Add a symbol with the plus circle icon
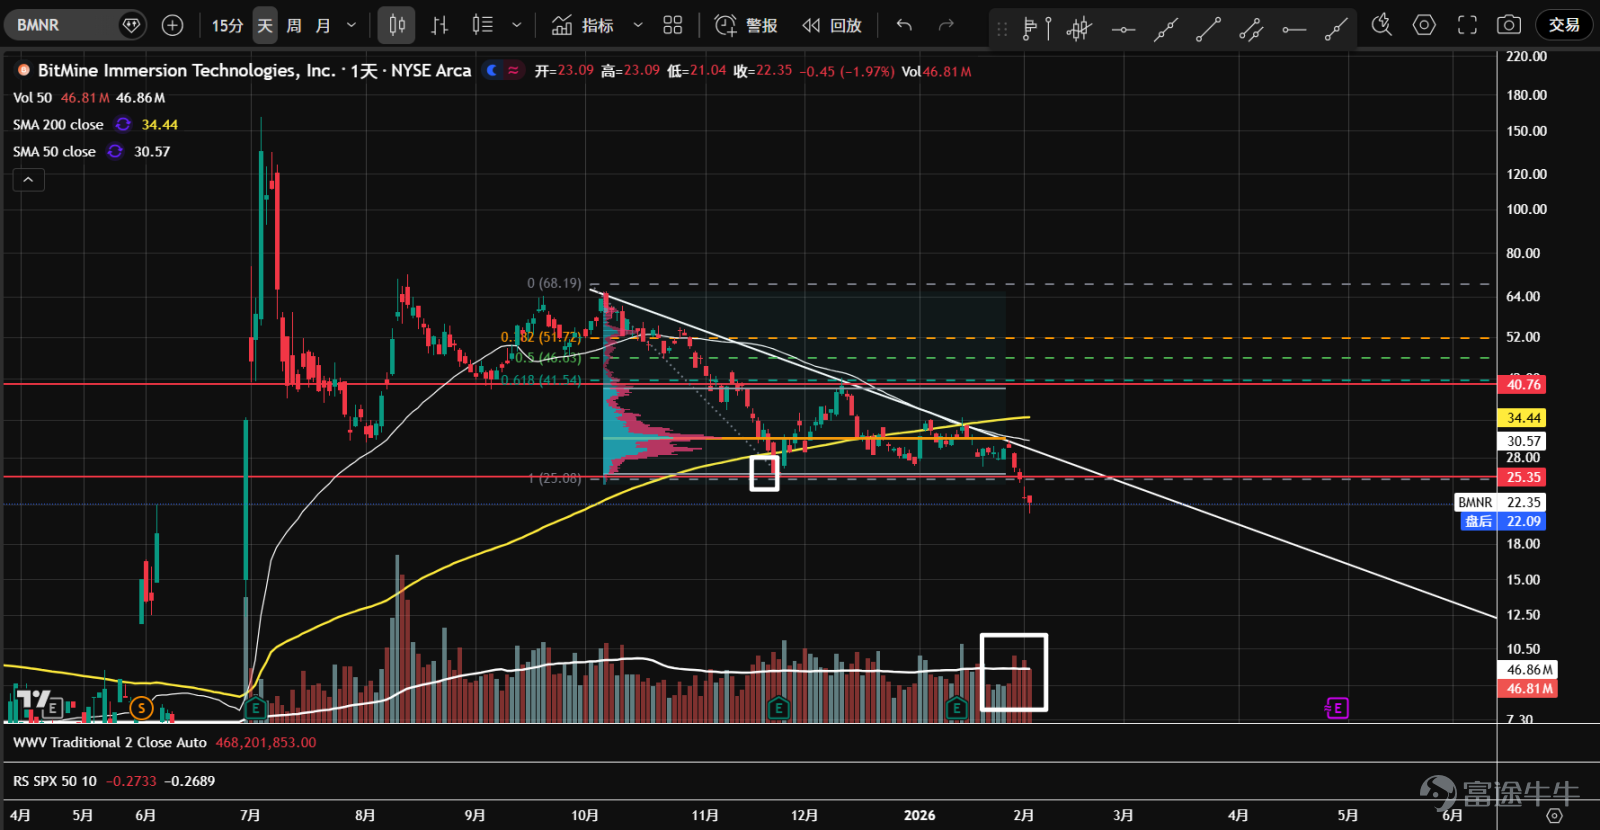Viewport: 1600px width, 830px height. click(x=172, y=25)
